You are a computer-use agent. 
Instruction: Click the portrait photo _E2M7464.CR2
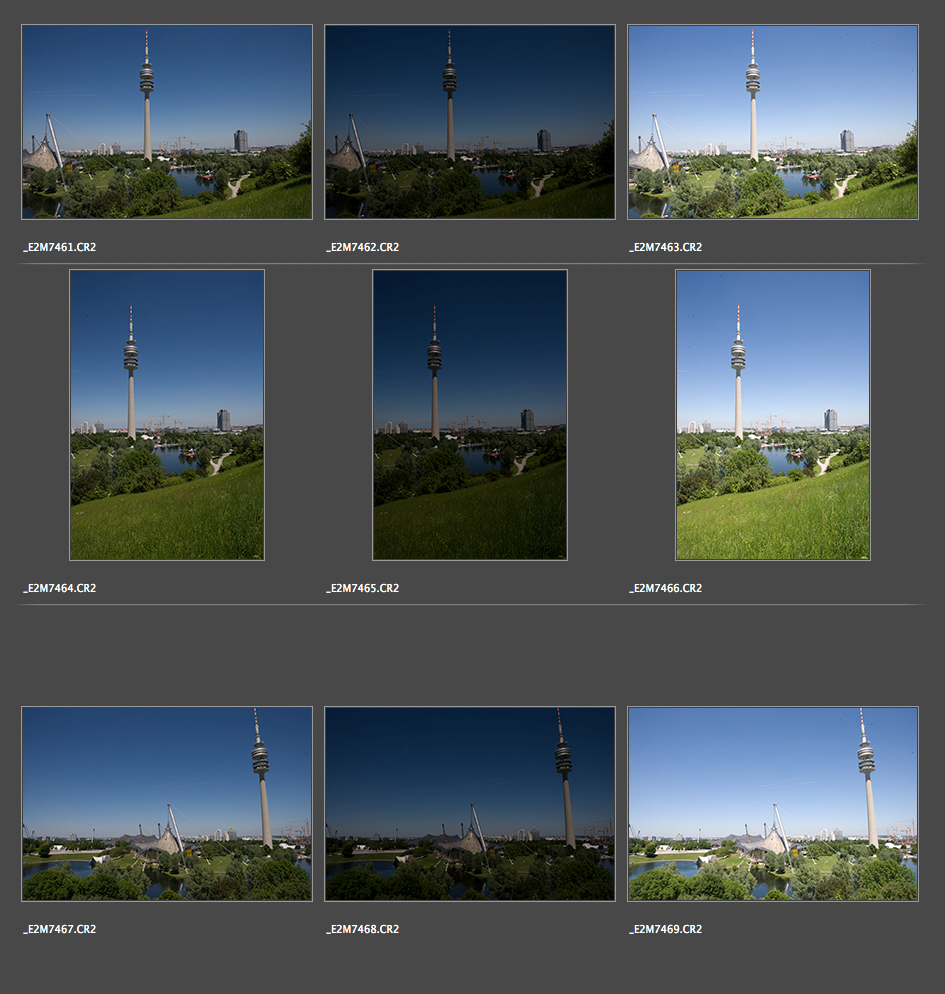(x=167, y=415)
